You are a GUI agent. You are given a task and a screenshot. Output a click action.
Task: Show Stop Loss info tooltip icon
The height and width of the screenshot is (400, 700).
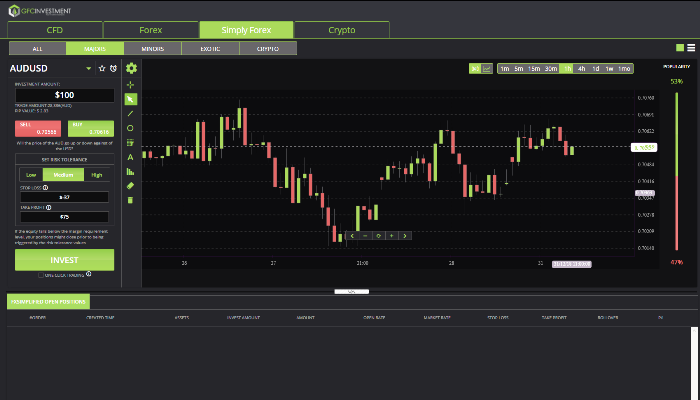[x=46, y=188]
